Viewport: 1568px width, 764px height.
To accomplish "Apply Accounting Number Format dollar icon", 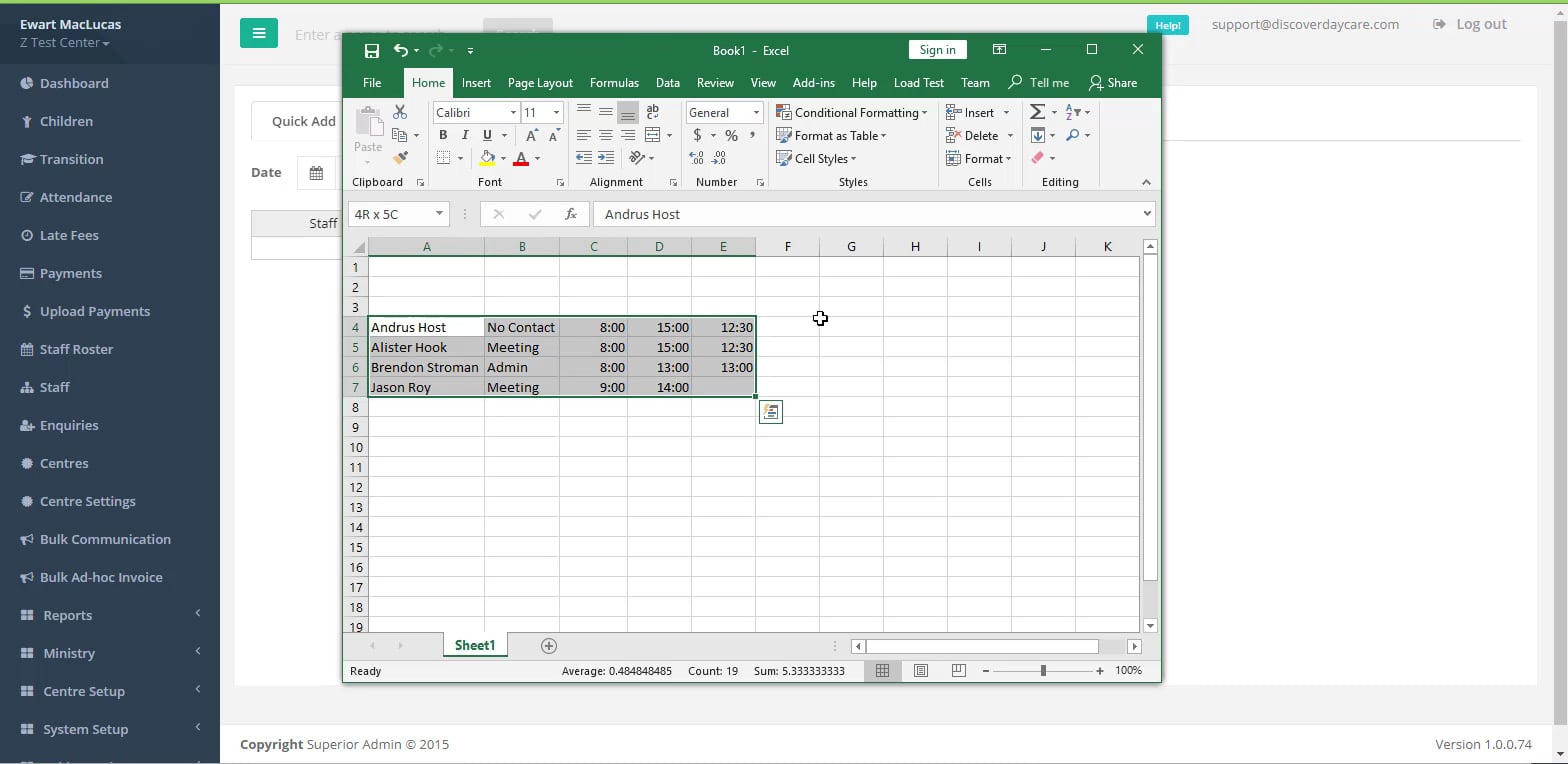I will pyautogui.click(x=698, y=135).
